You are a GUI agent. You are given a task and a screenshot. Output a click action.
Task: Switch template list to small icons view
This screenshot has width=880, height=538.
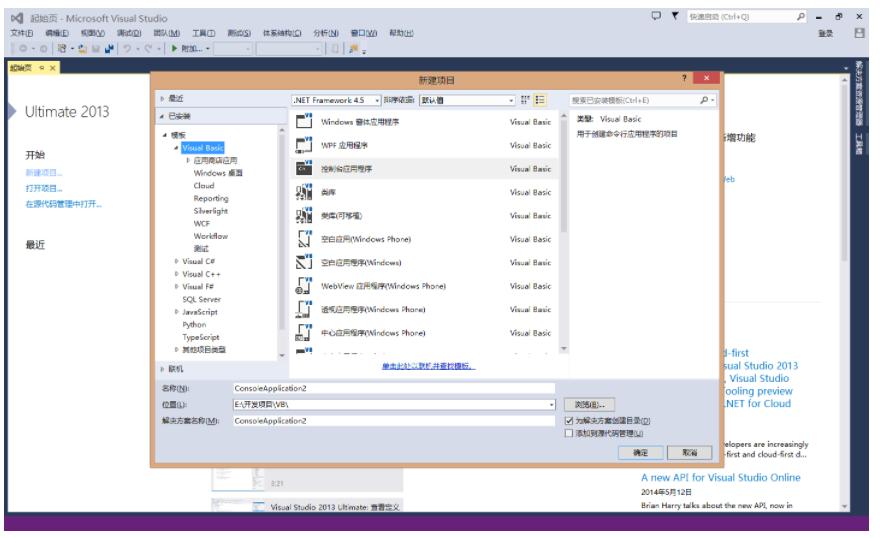(x=526, y=100)
